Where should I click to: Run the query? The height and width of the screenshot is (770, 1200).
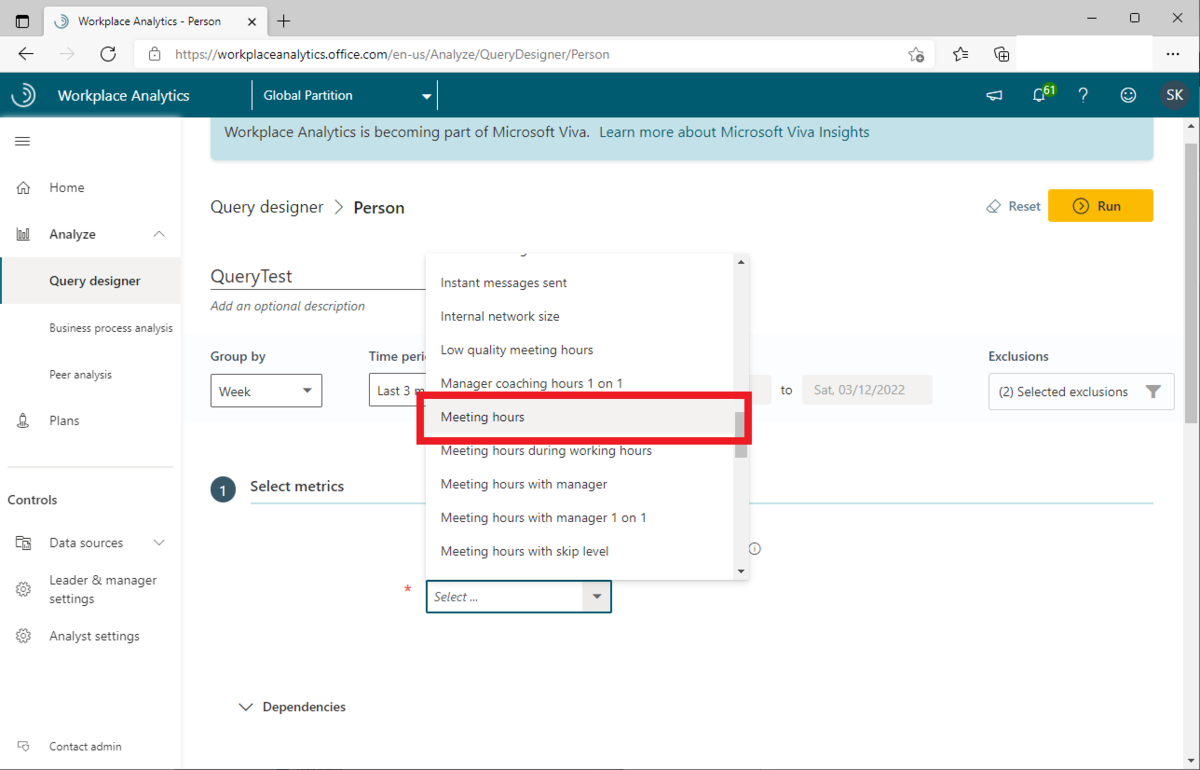pyautogui.click(x=1100, y=206)
